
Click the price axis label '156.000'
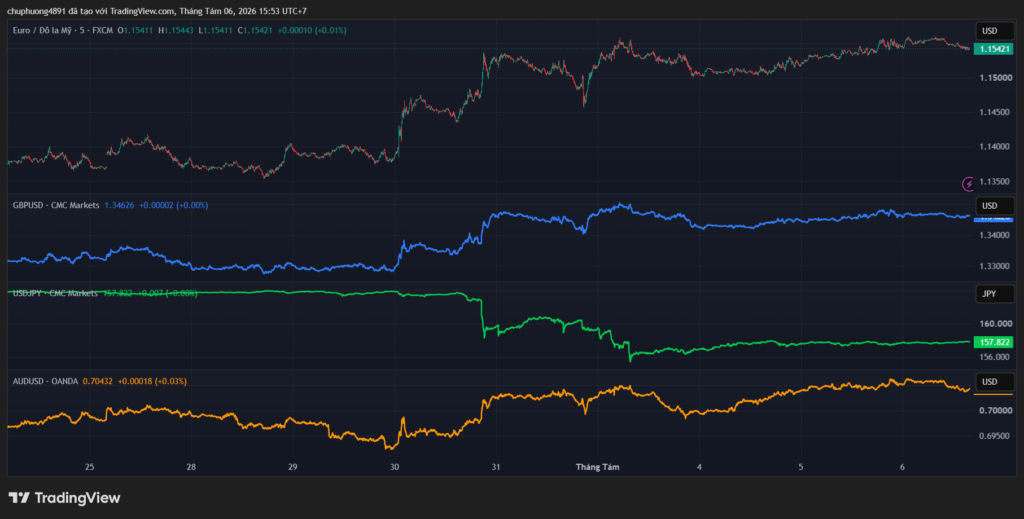[993, 357]
